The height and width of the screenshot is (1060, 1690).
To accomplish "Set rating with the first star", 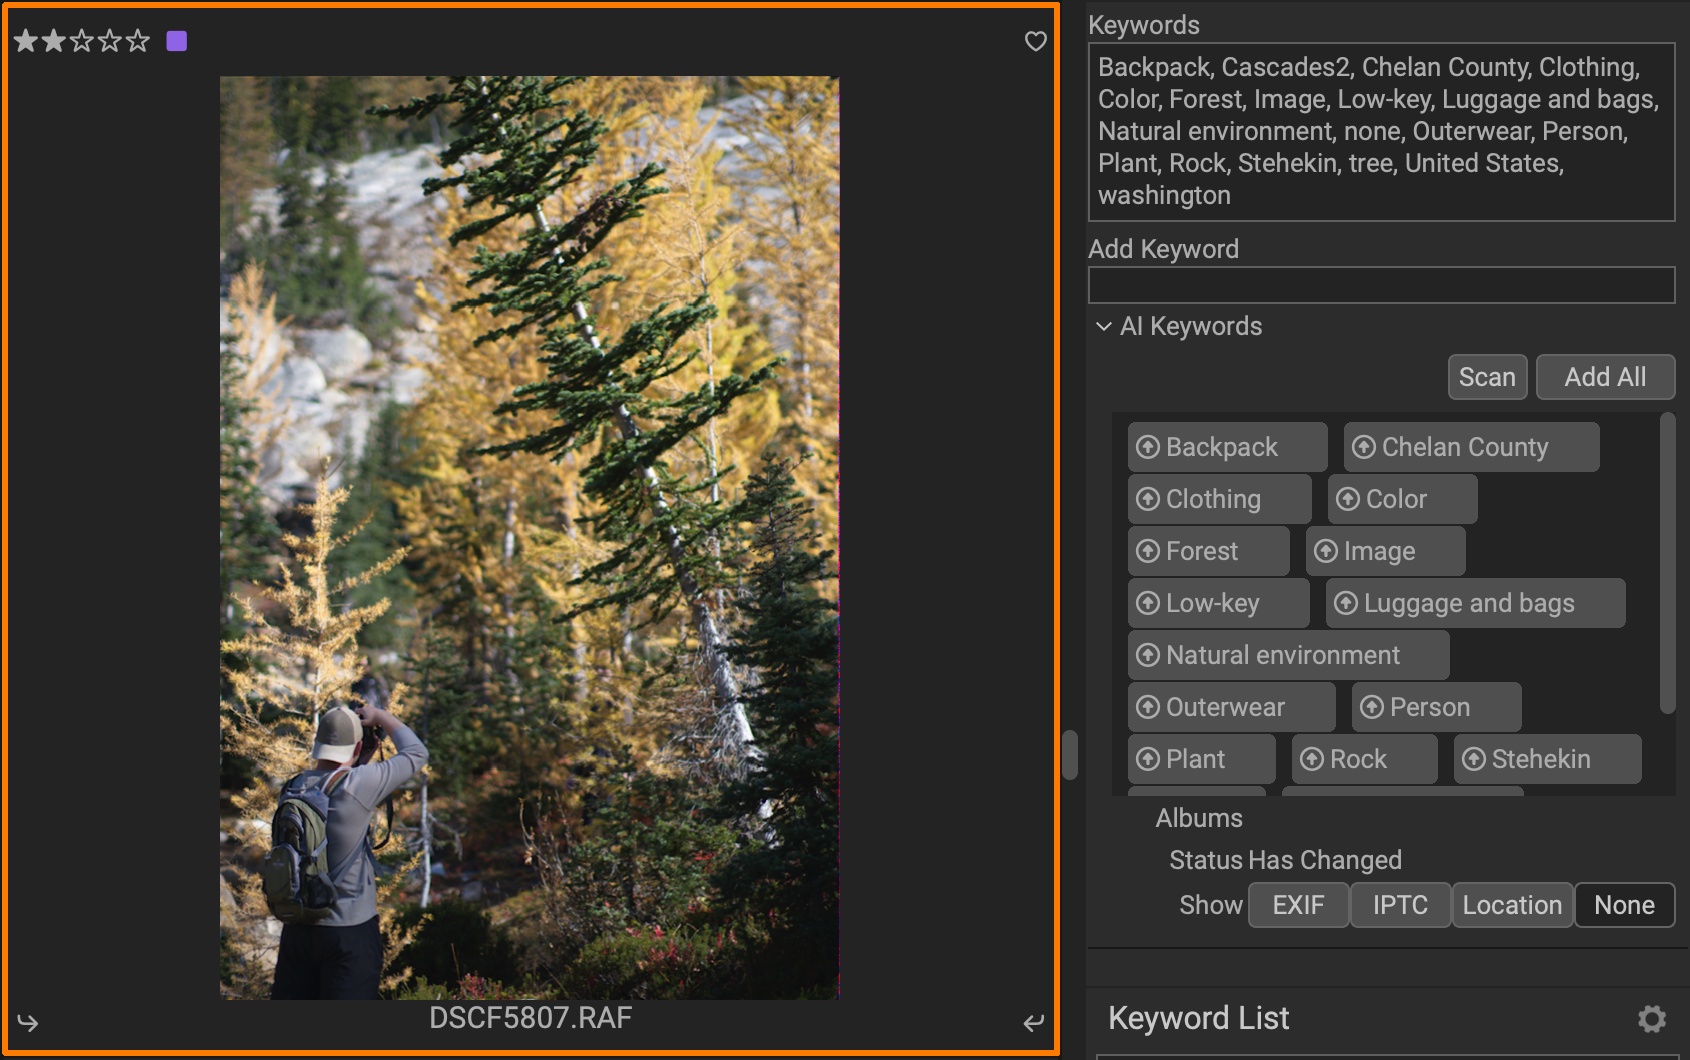I will 26,41.
